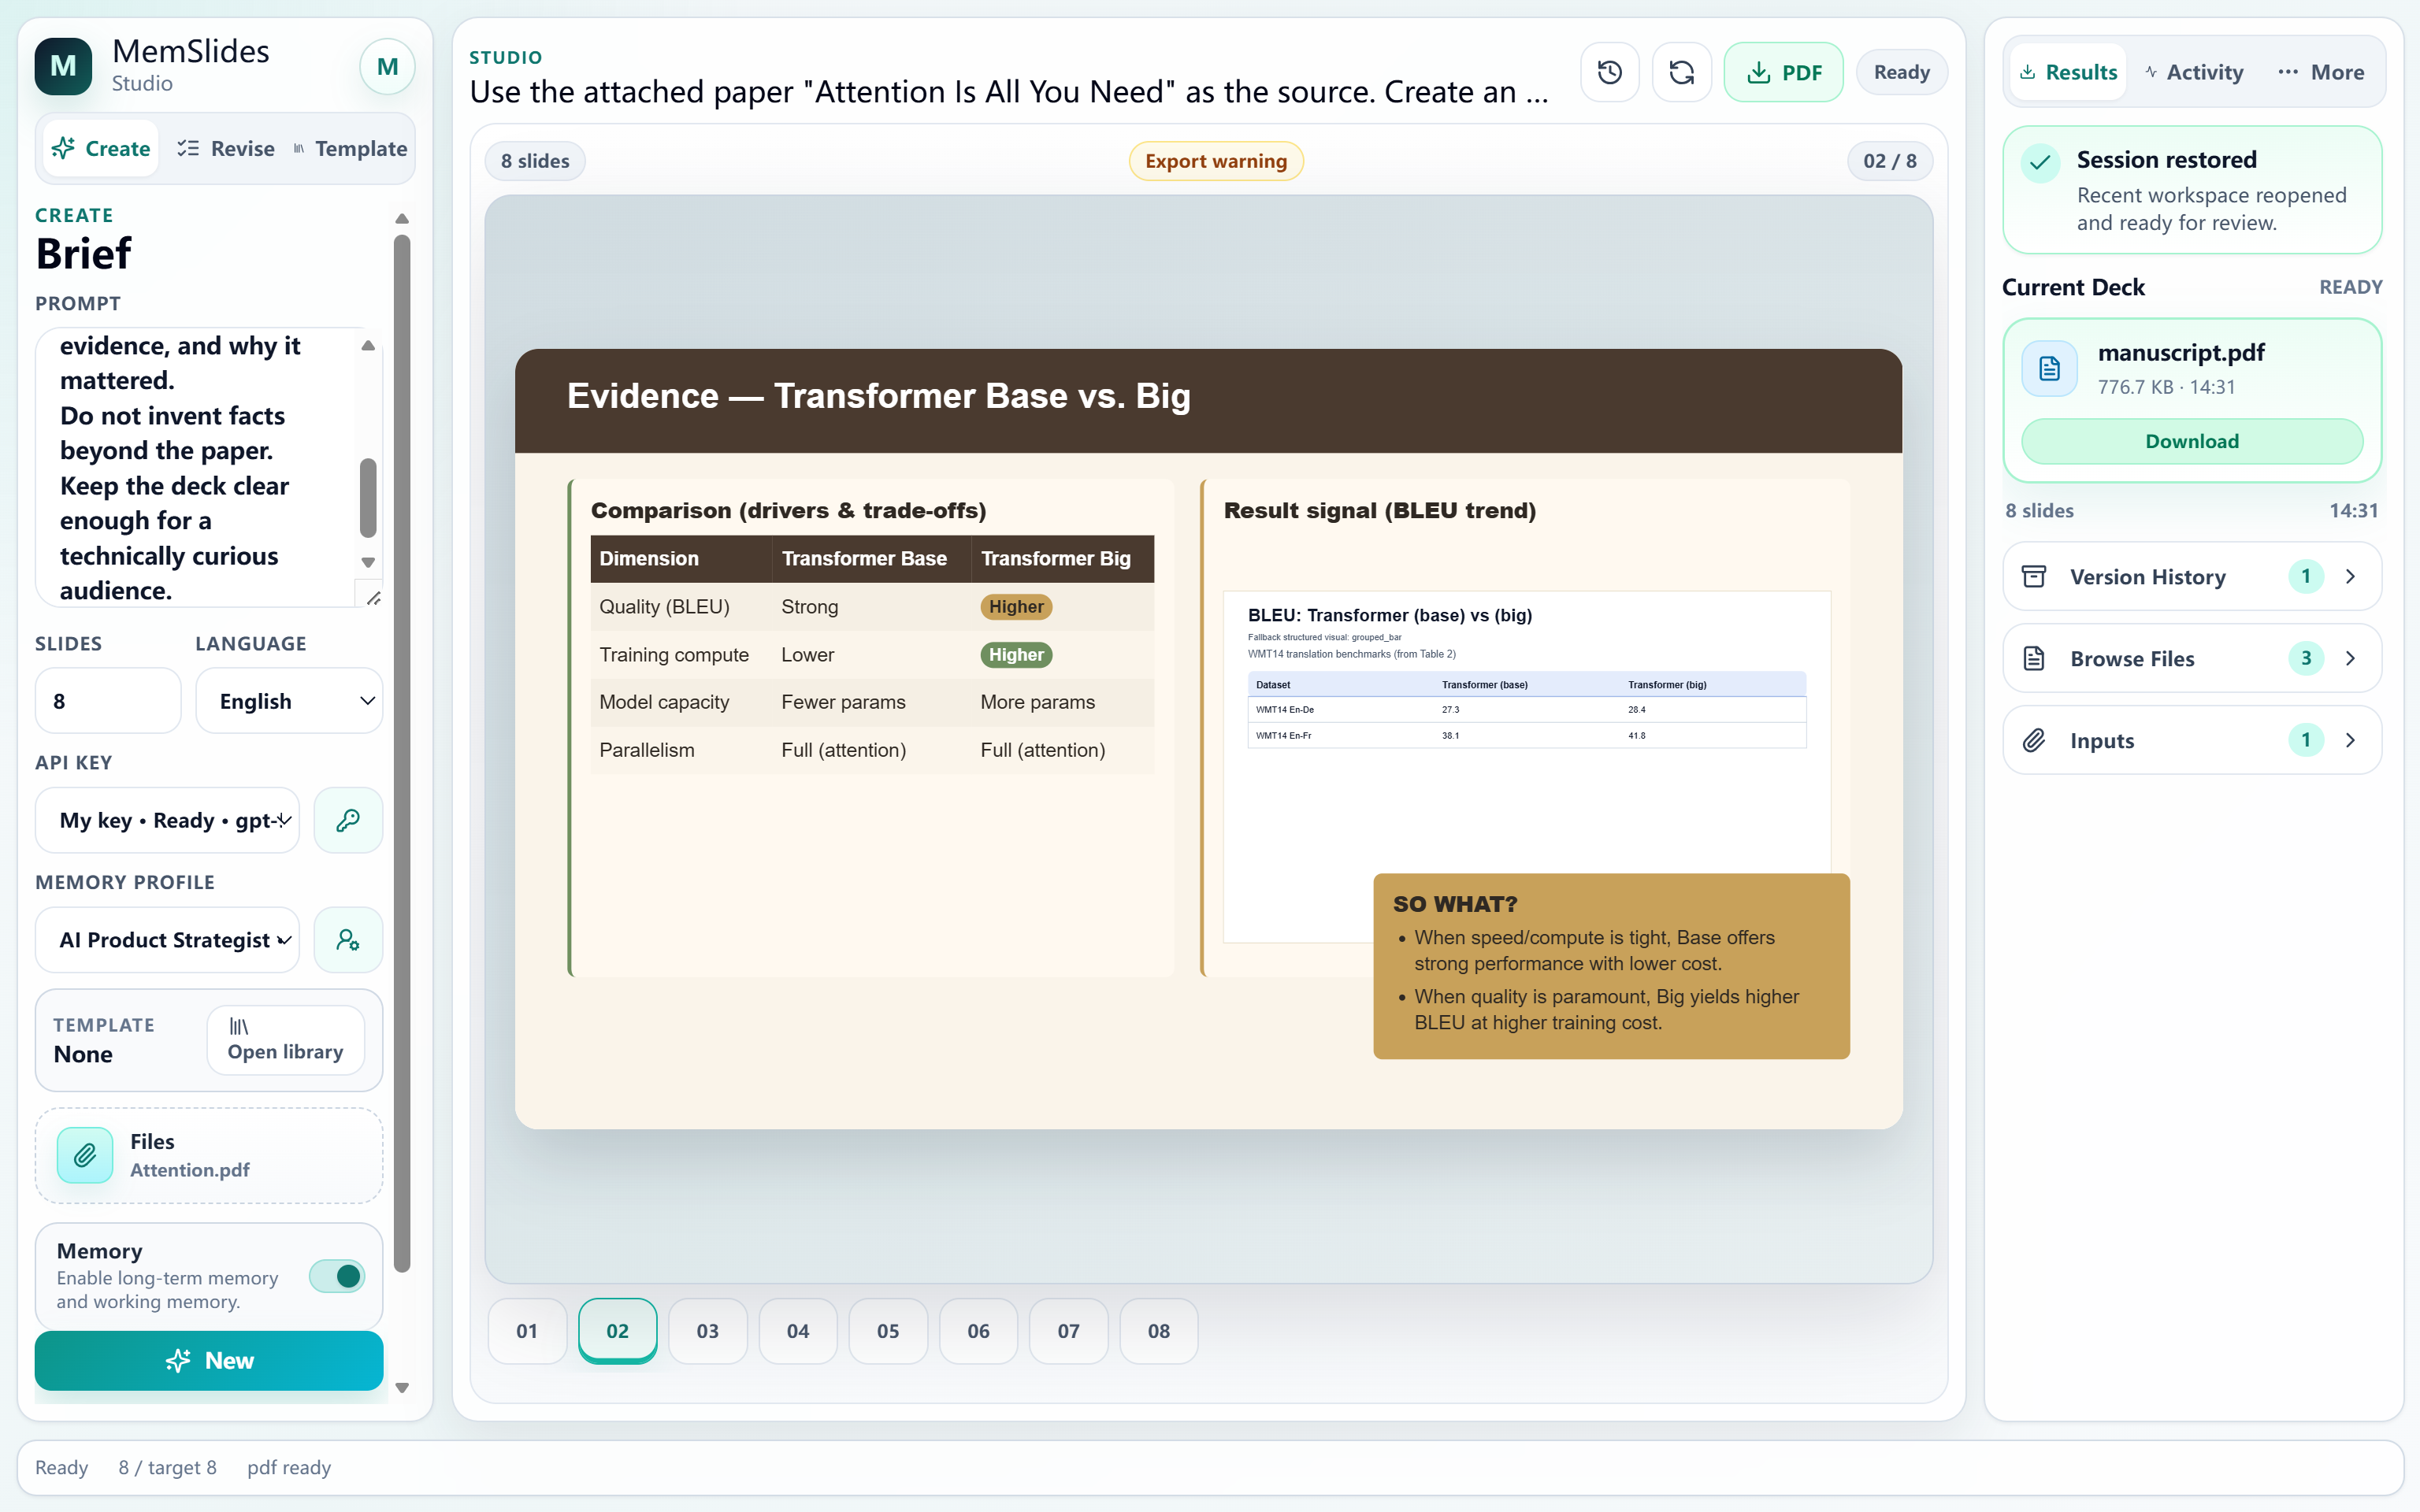
Task: Click '8 / target 8' status text
Action: tap(167, 1467)
